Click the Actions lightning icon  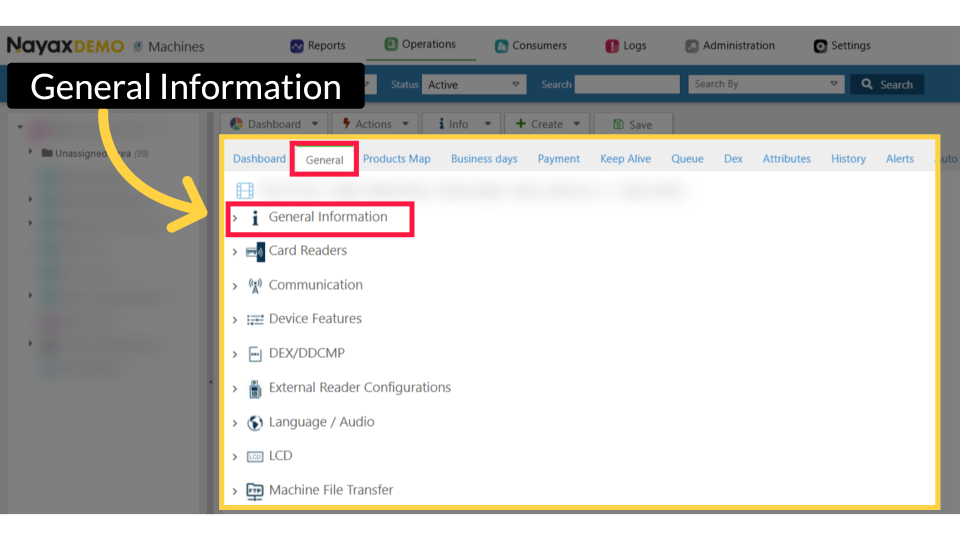click(347, 124)
